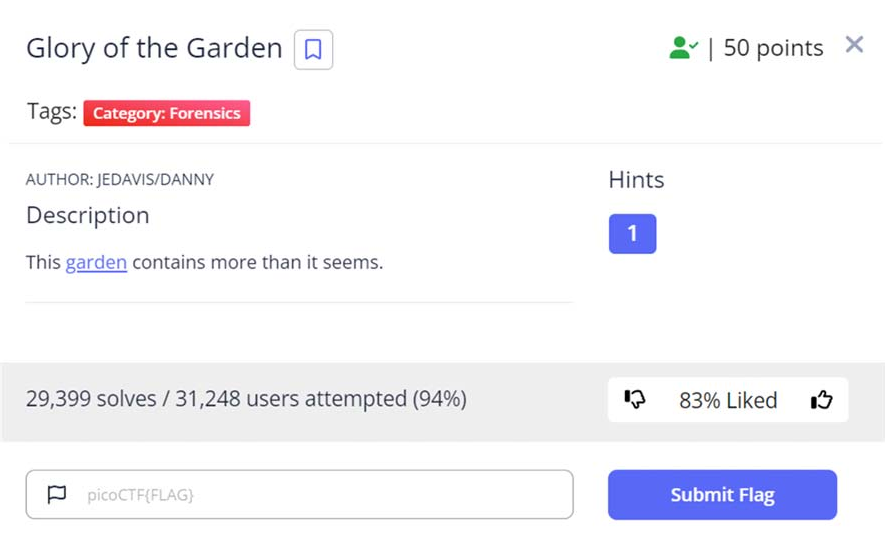Viewport: 885px width, 549px height.
Task: Click the green solved-user checkmark icon
Action: (683, 48)
